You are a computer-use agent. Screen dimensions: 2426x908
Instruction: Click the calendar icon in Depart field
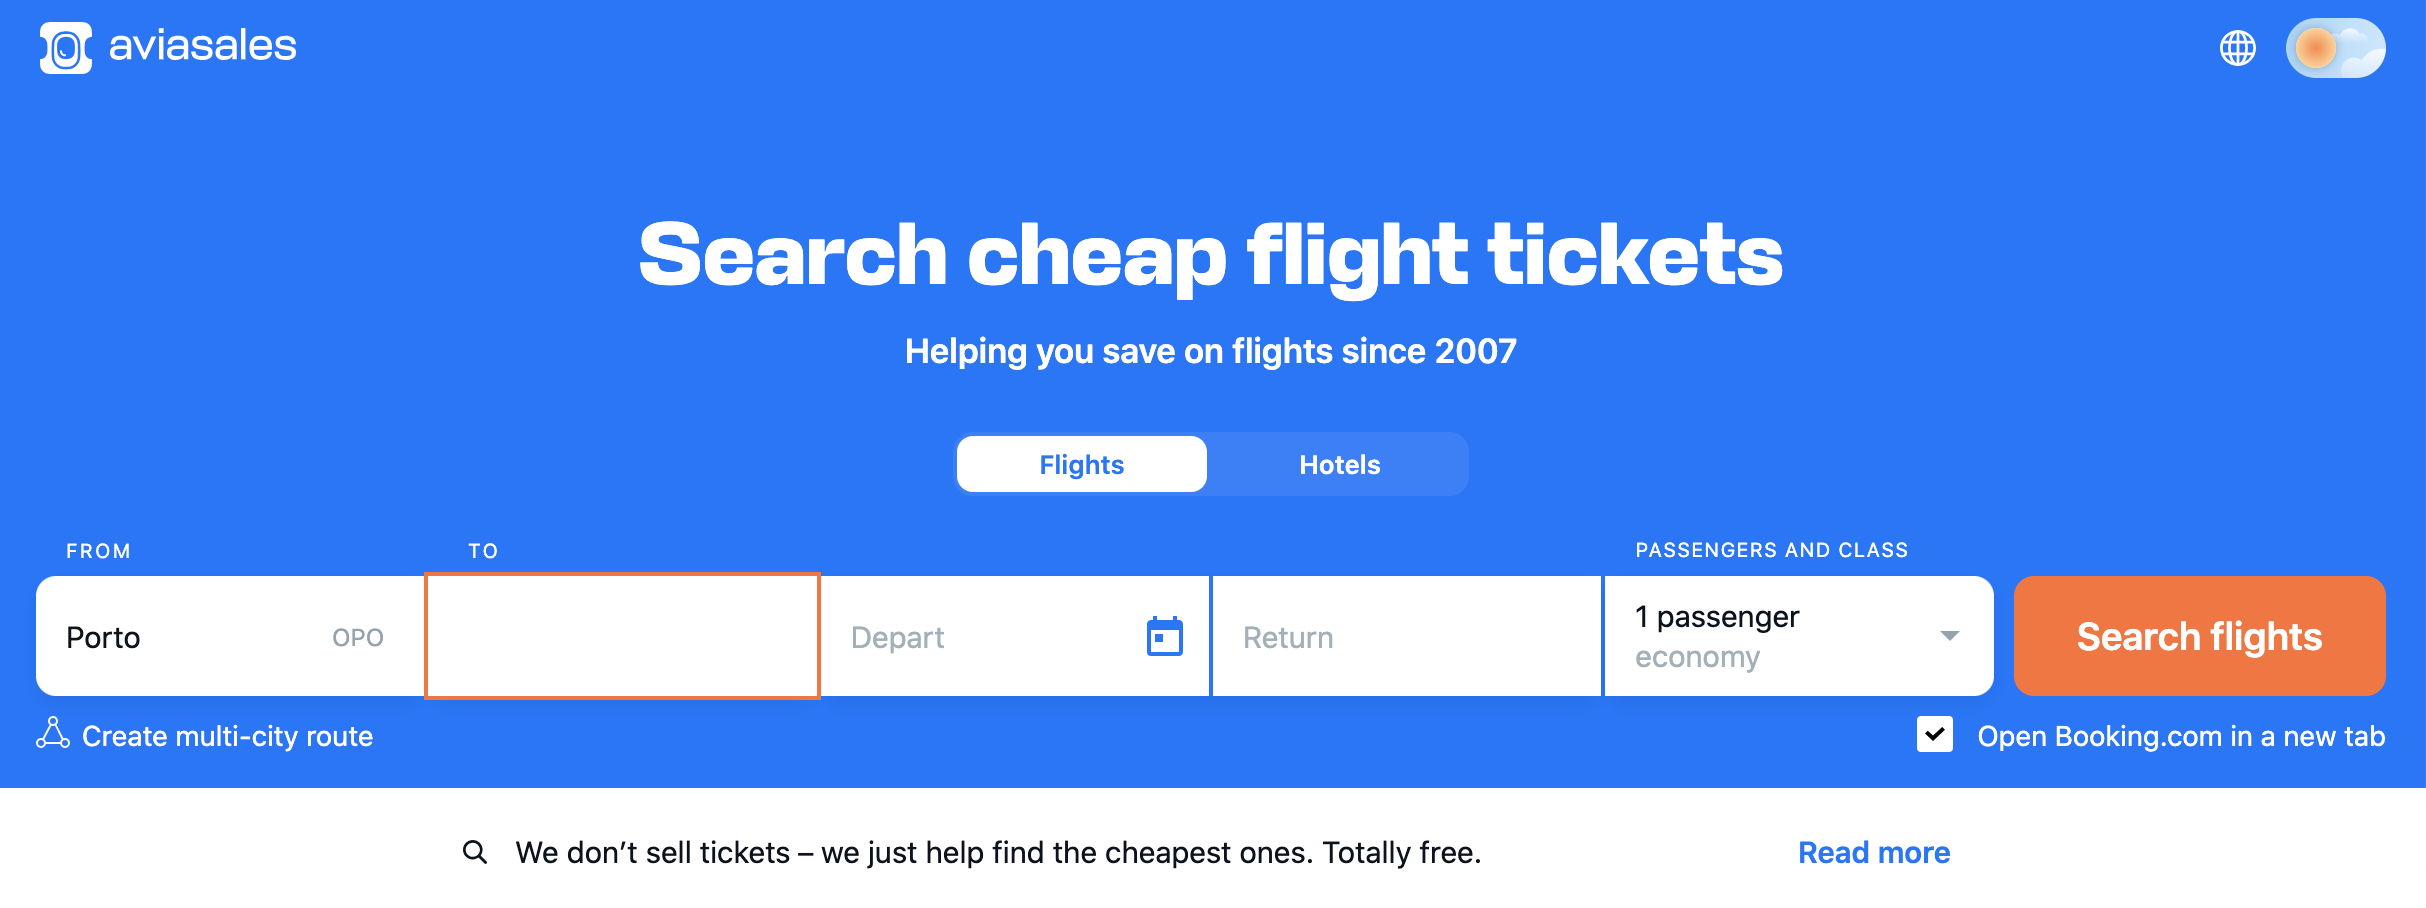click(x=1164, y=636)
